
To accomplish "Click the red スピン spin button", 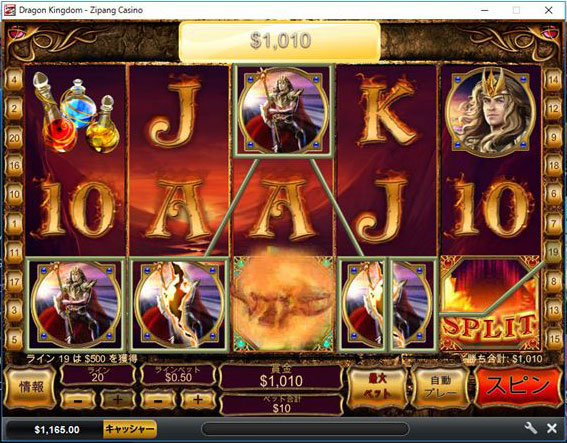I will click(x=518, y=386).
